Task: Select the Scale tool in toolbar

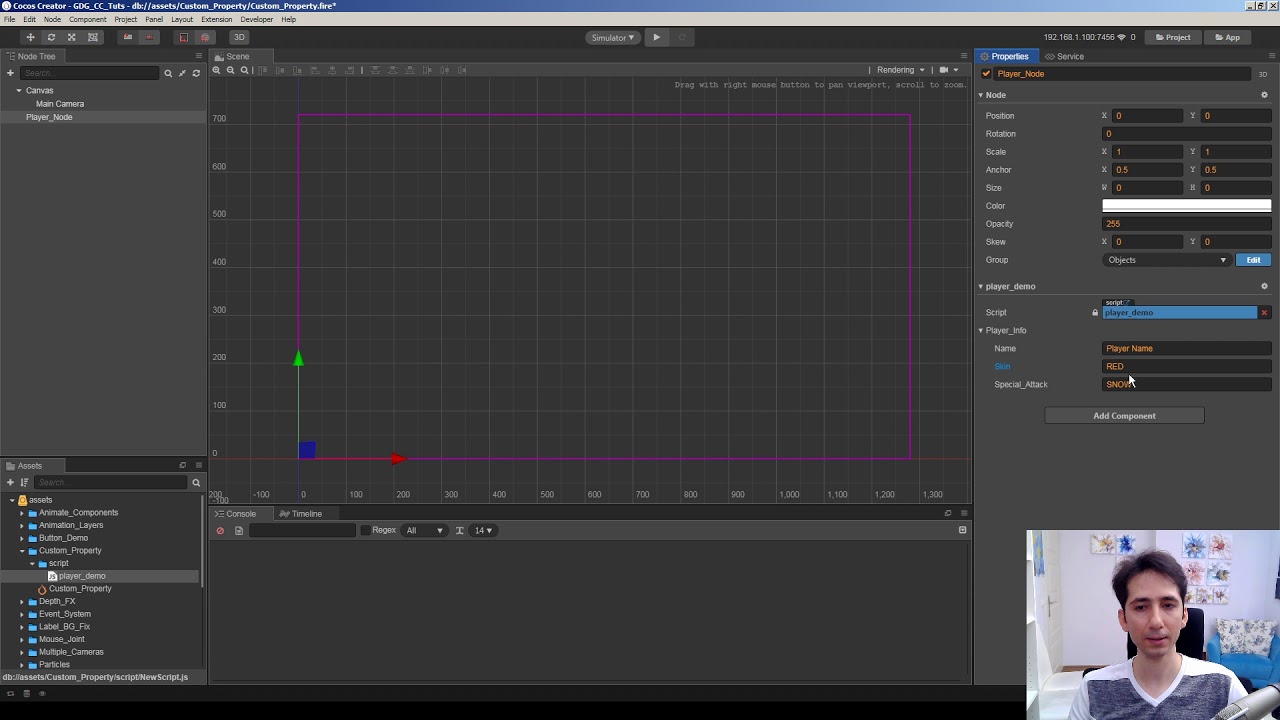Action: pos(72,37)
